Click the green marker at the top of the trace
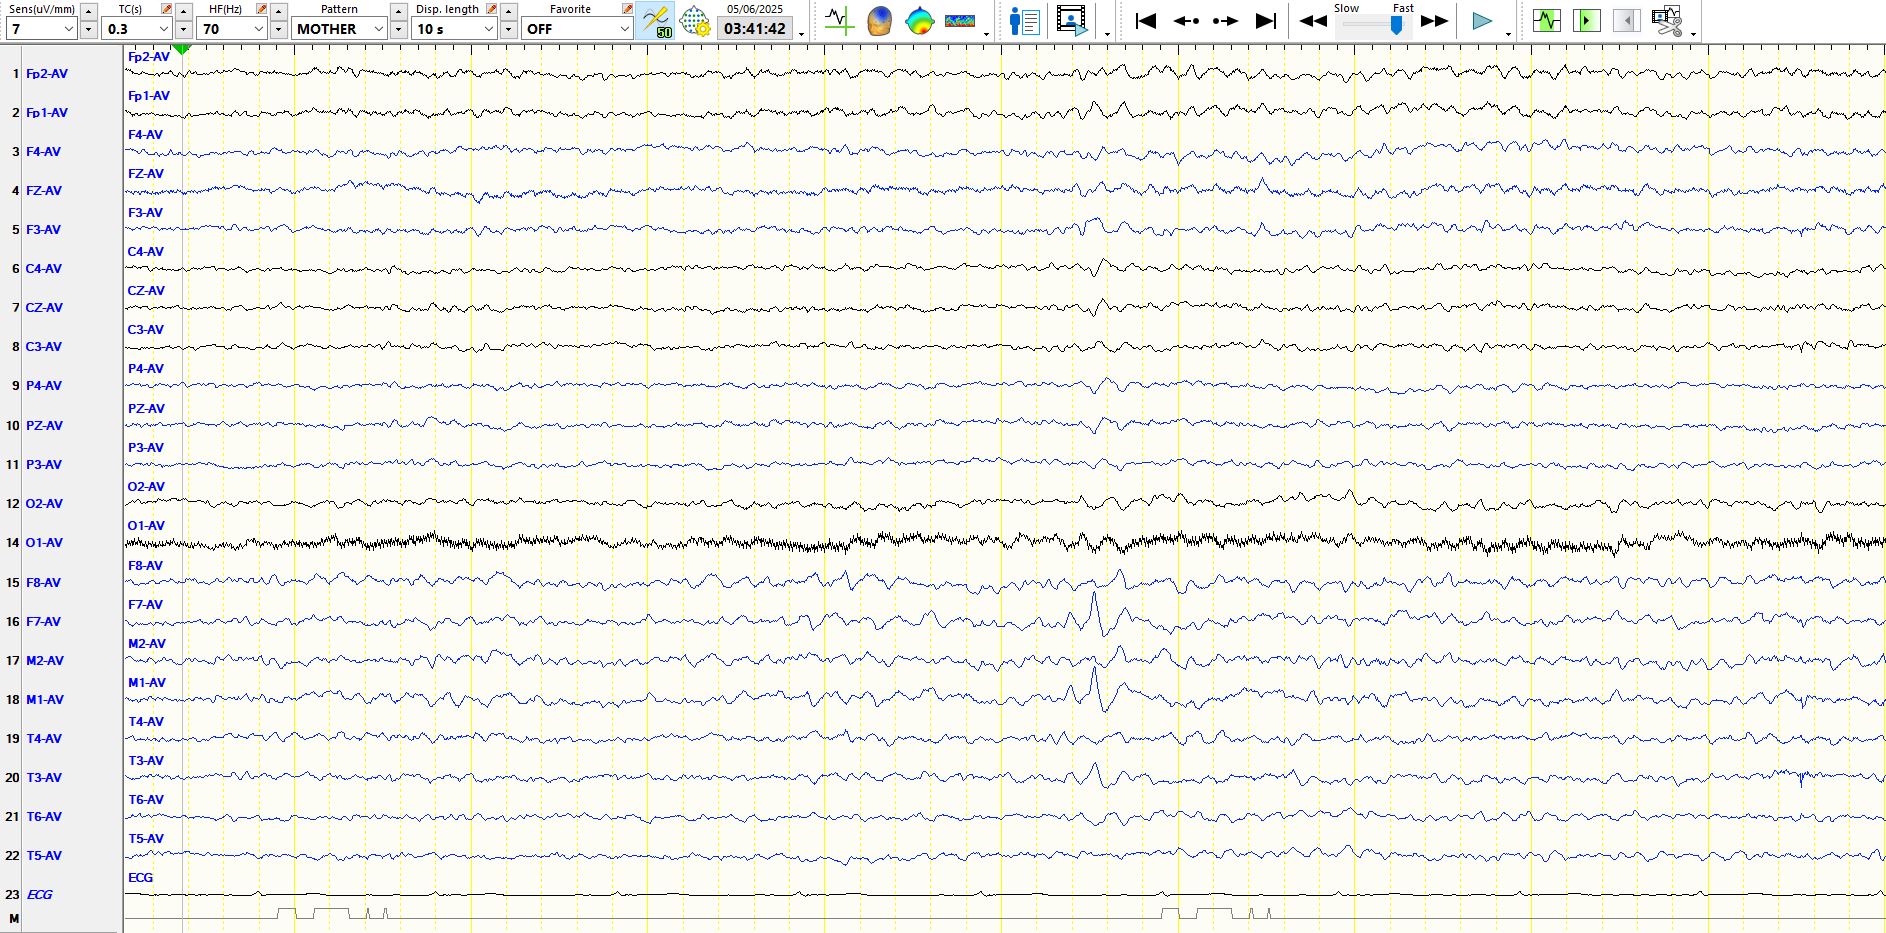 (x=182, y=48)
